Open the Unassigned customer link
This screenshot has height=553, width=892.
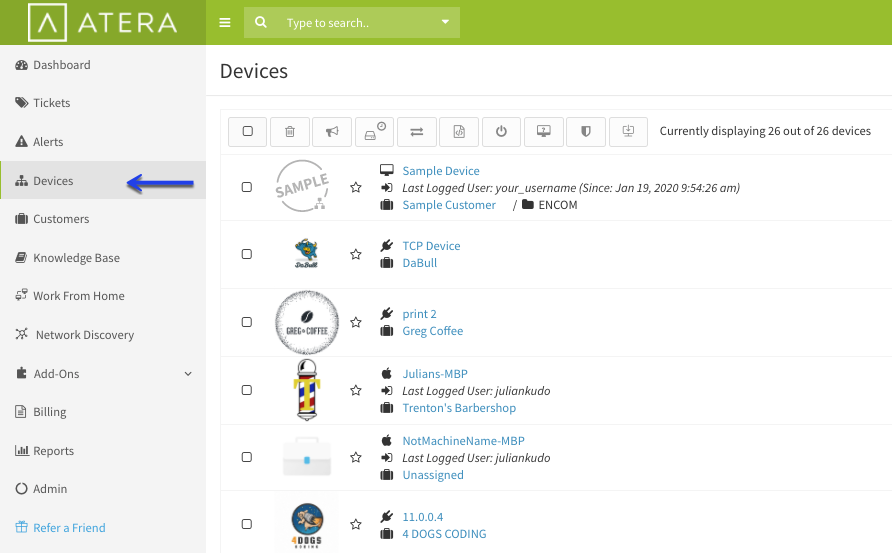433,475
